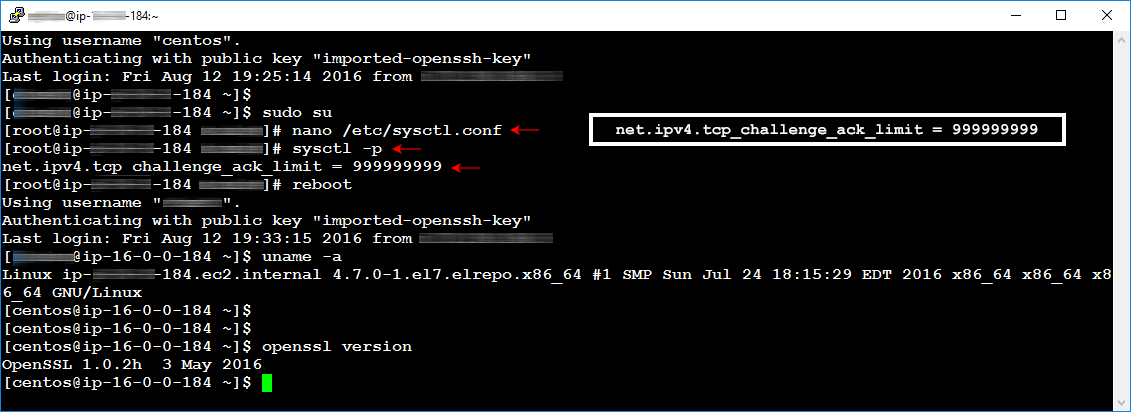Click the green terminal cursor block

pyautogui.click(x=266, y=384)
